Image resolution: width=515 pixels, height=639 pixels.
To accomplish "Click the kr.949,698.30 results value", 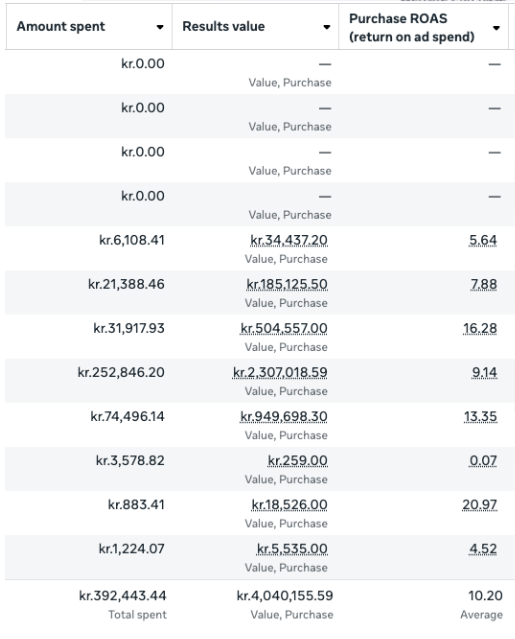I will pos(284,416).
